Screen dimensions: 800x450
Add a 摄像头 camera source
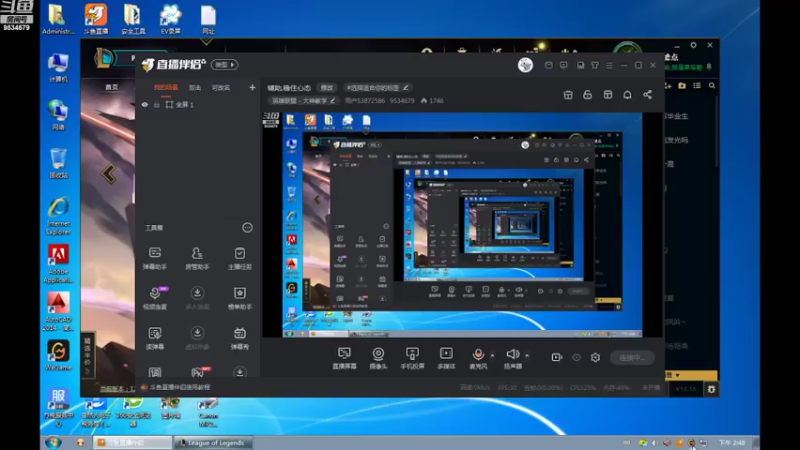click(x=378, y=358)
